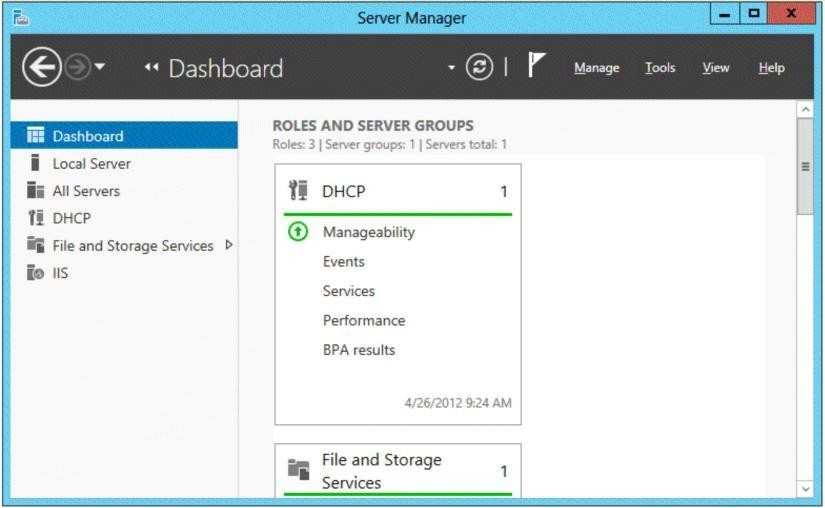Open the Manage menu
825x508 pixels.
pyautogui.click(x=597, y=68)
